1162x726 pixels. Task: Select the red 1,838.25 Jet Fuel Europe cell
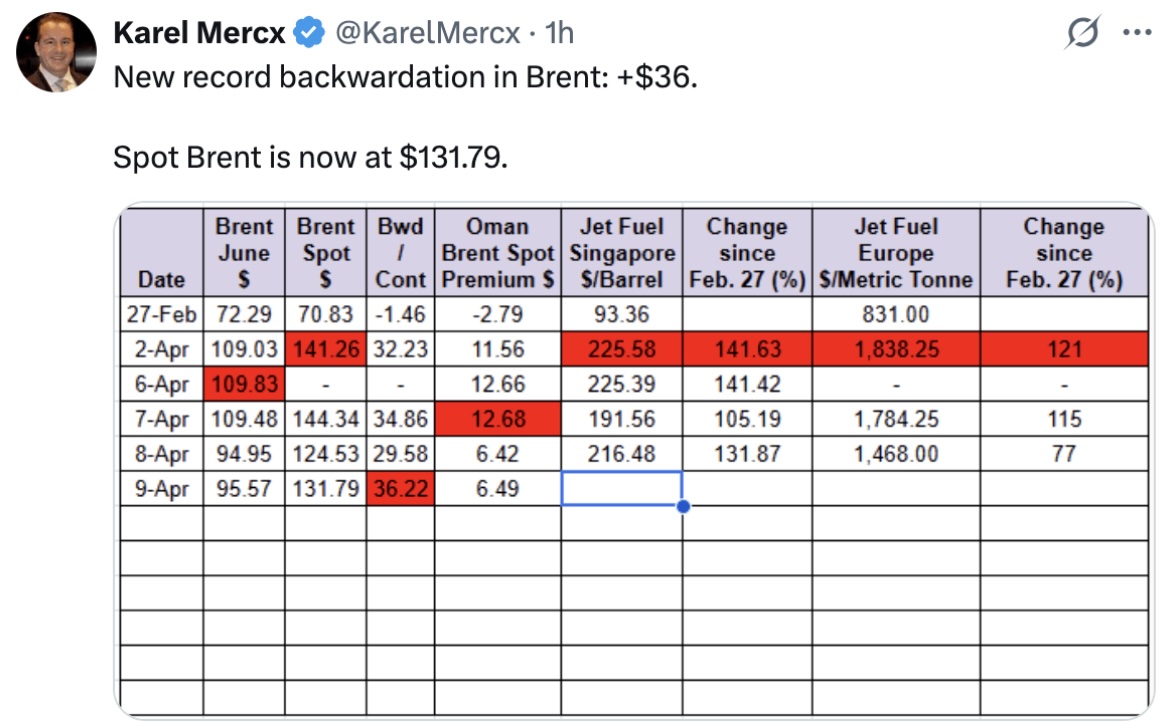(x=895, y=350)
